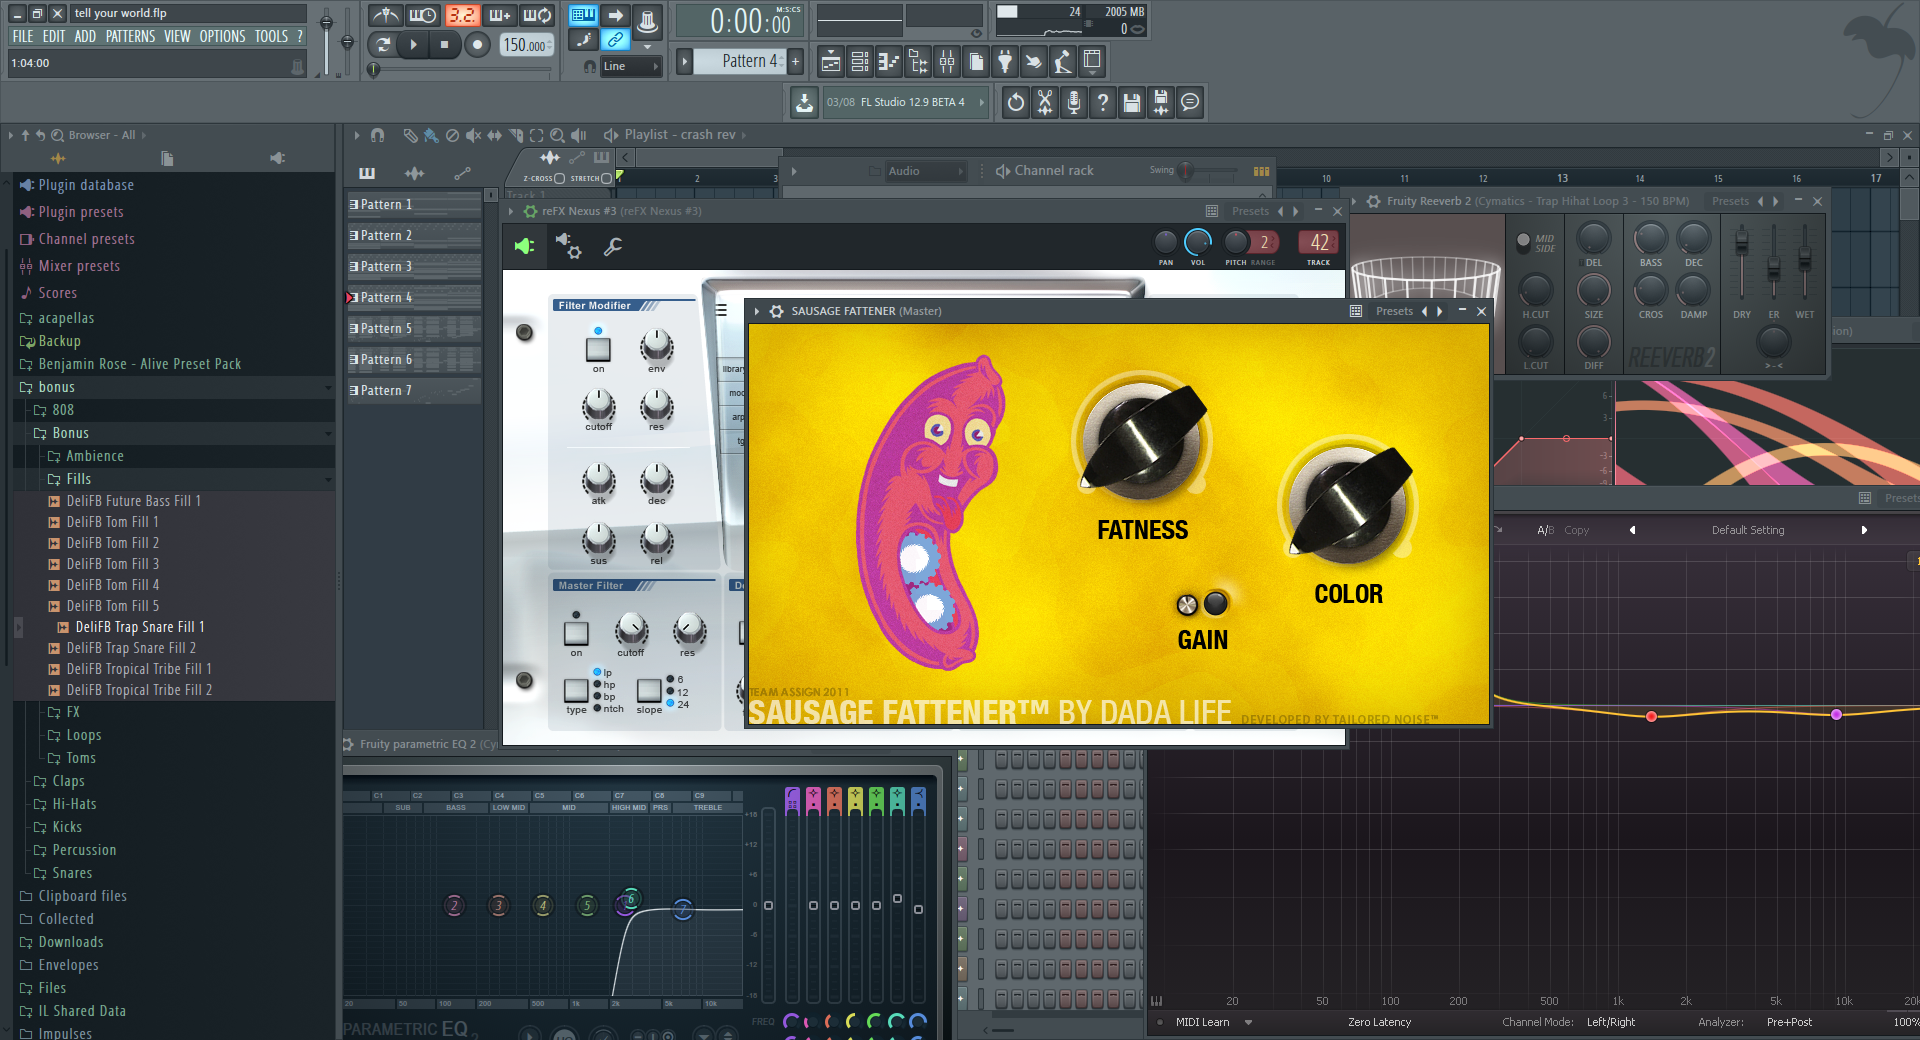Toggle the link-to-controller chain button

tap(616, 40)
